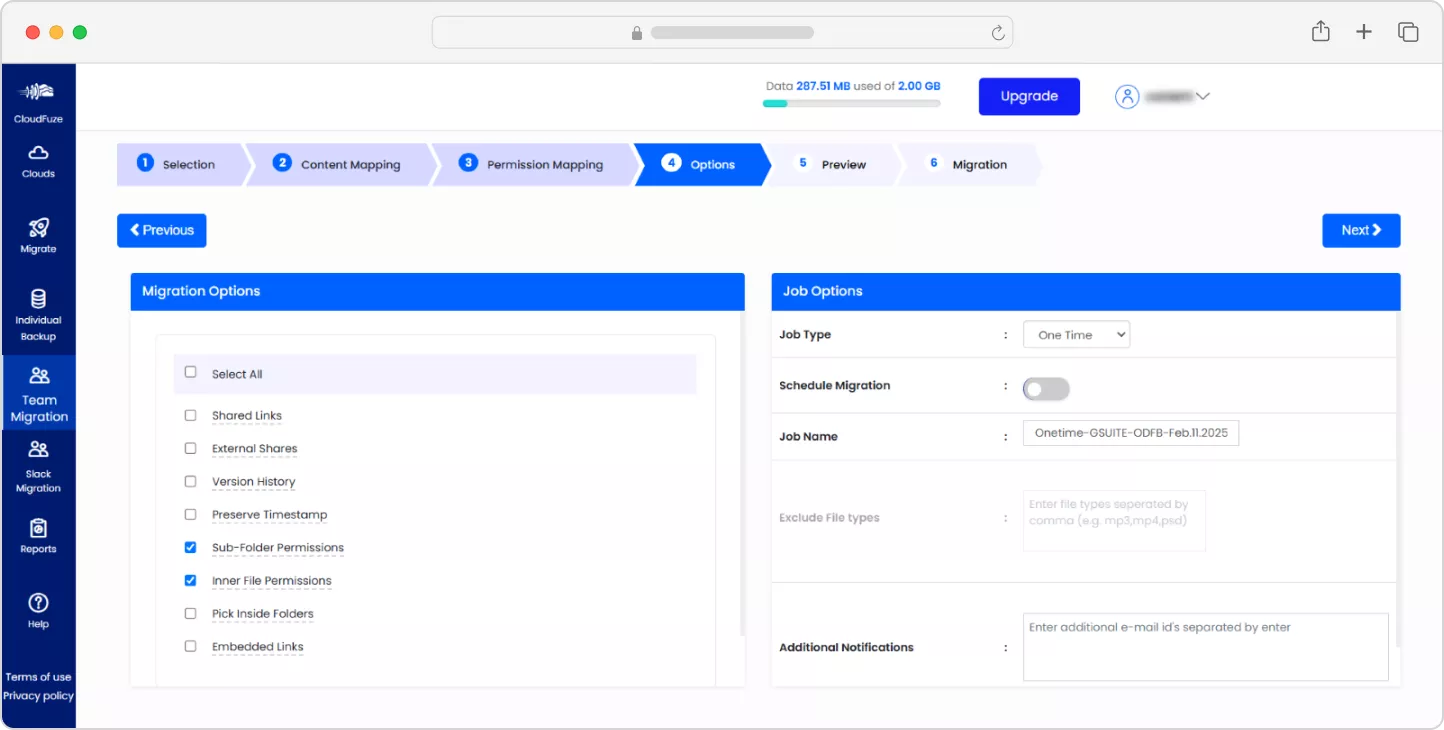Expand the user account dropdown arrow

(x=1203, y=97)
